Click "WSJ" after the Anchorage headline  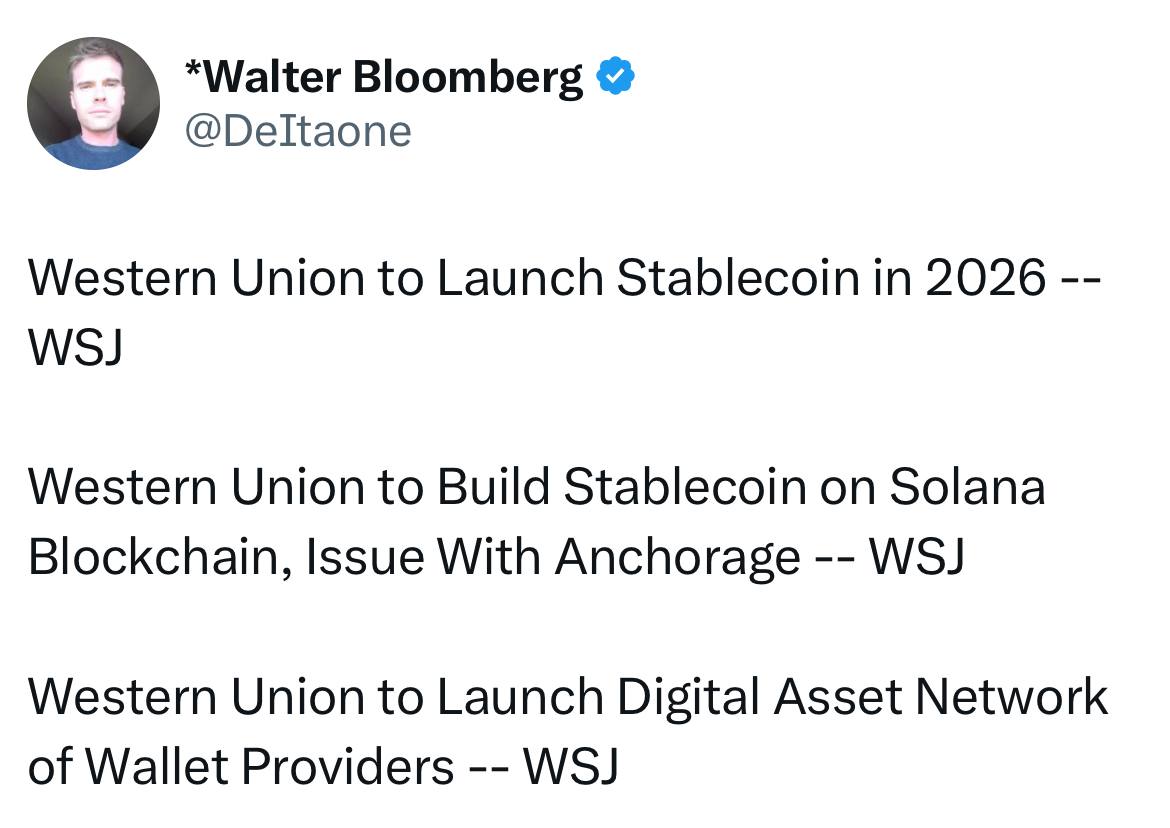917,557
